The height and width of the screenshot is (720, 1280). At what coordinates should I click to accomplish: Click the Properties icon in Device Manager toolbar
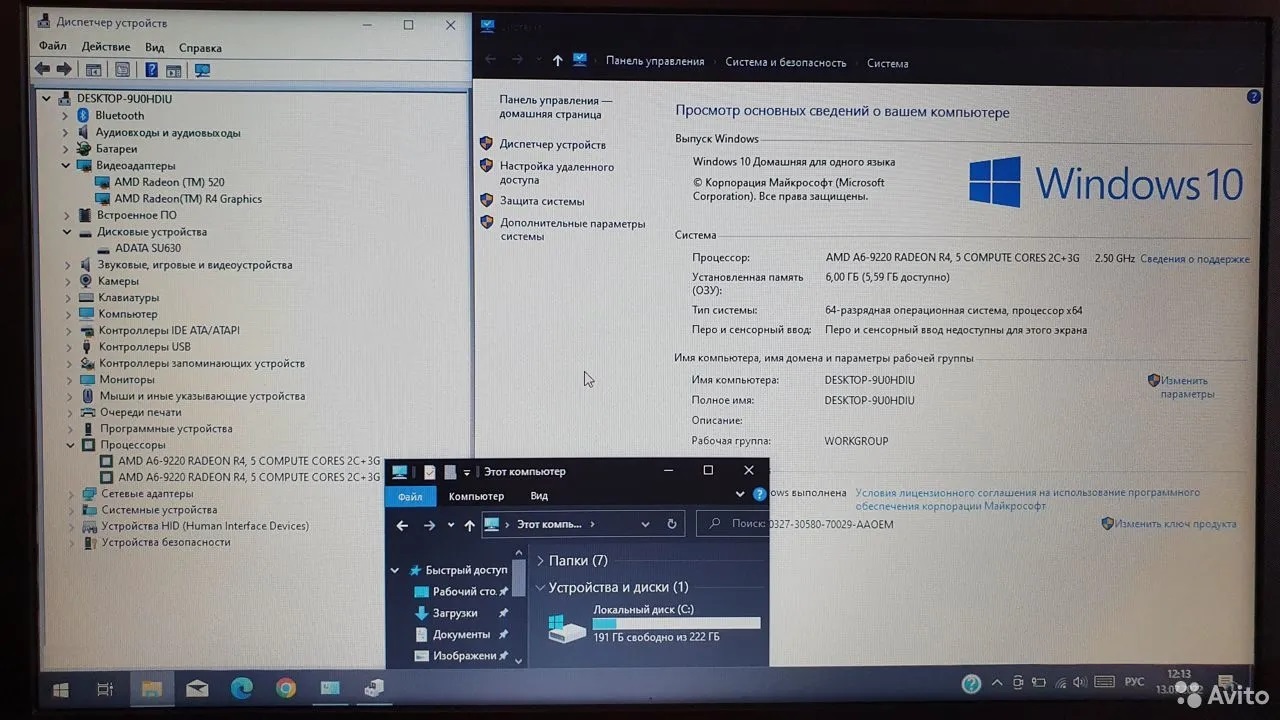[122, 70]
